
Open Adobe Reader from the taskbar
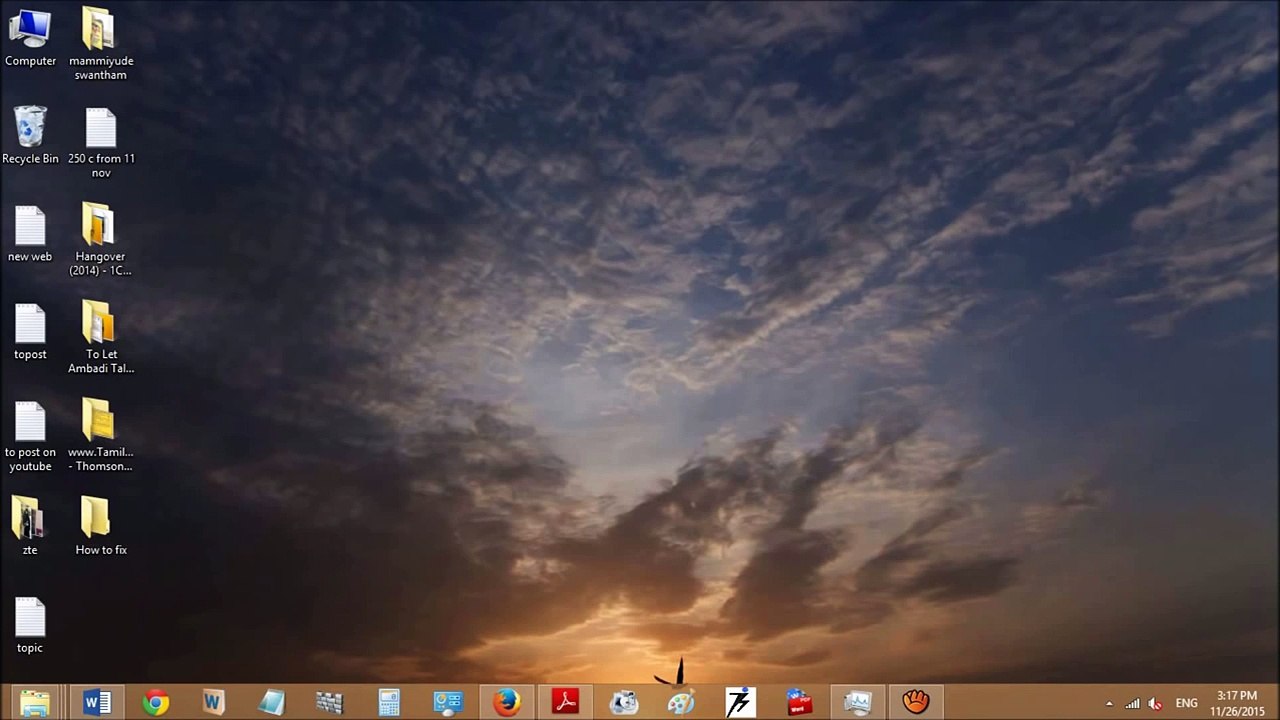point(565,702)
